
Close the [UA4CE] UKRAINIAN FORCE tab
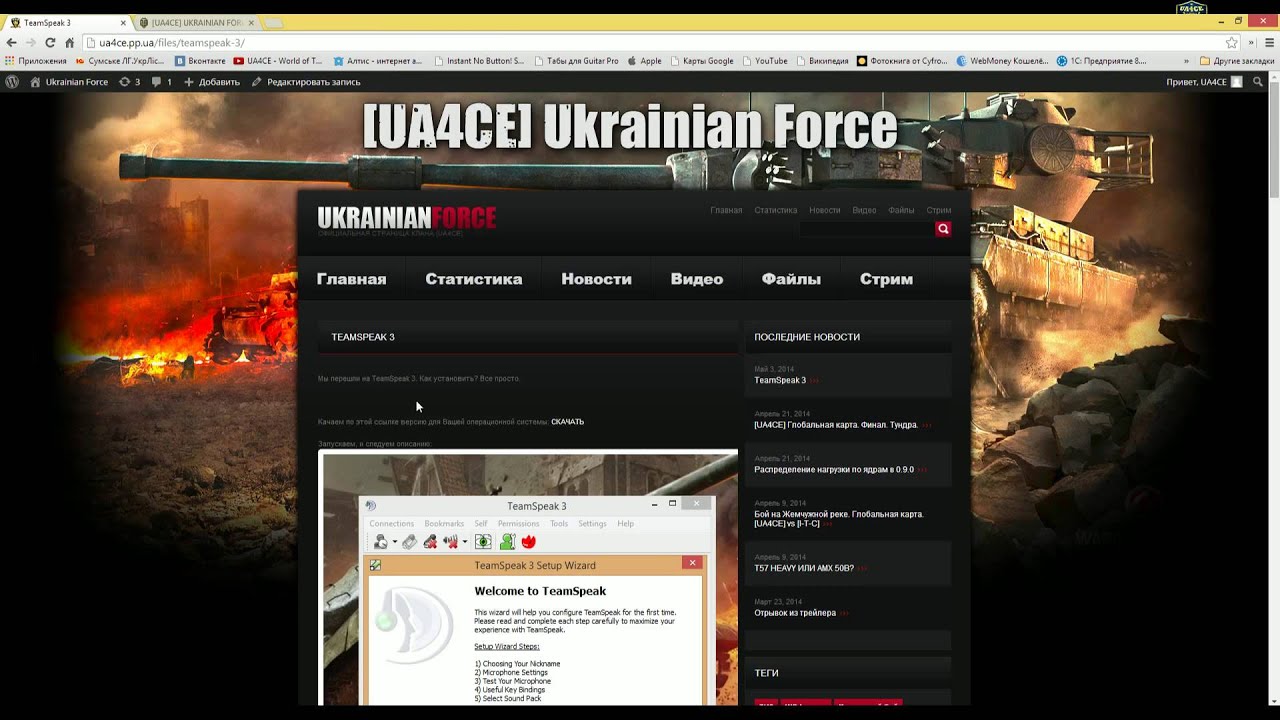pos(251,22)
